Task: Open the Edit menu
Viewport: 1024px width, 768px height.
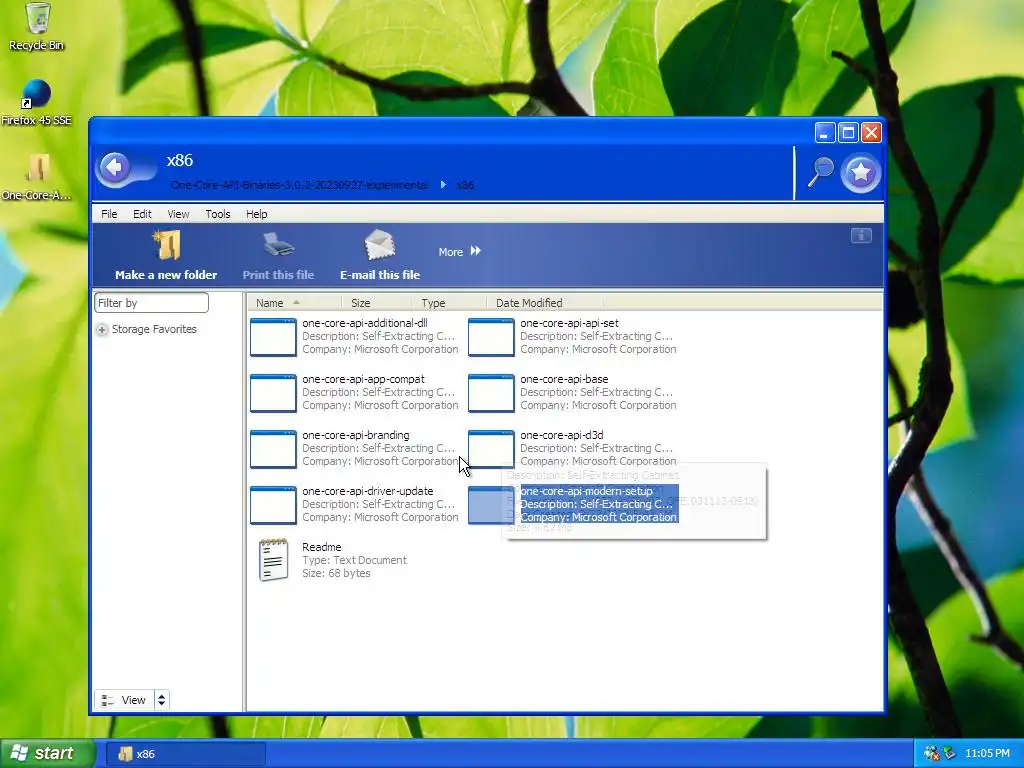Action: pyautogui.click(x=142, y=214)
